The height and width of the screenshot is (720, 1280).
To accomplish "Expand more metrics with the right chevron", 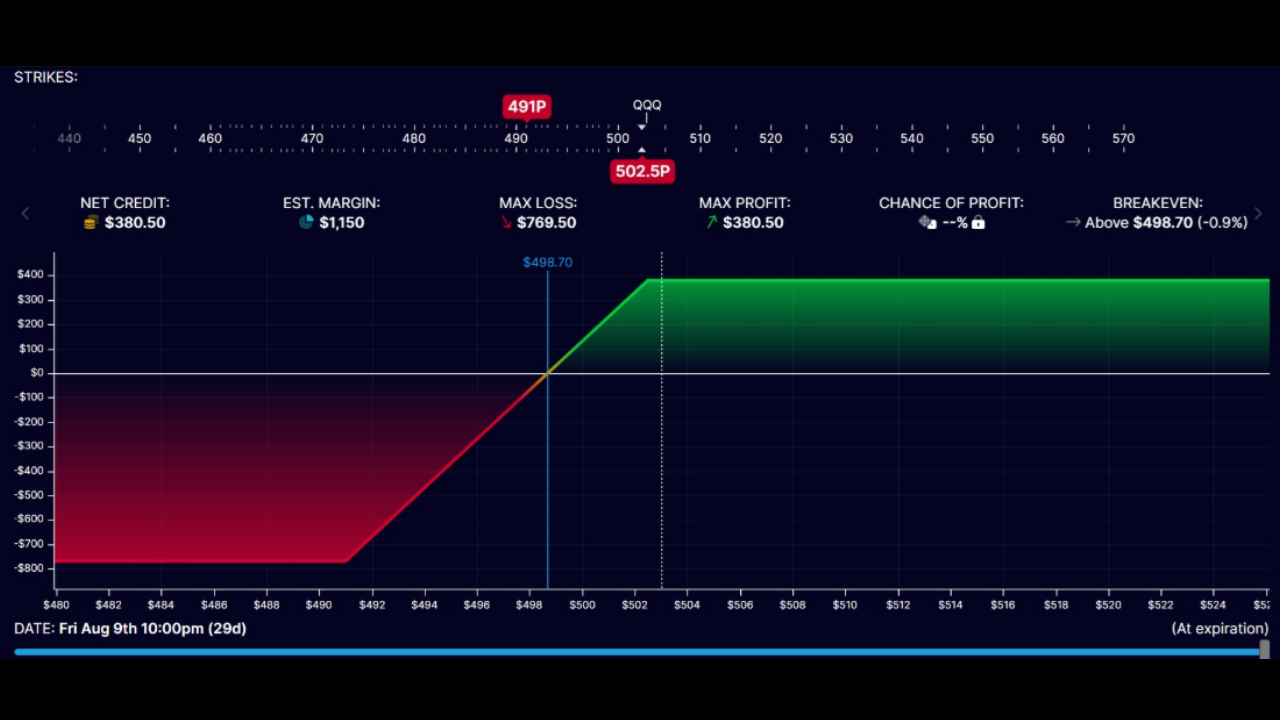I will pos(1258,213).
